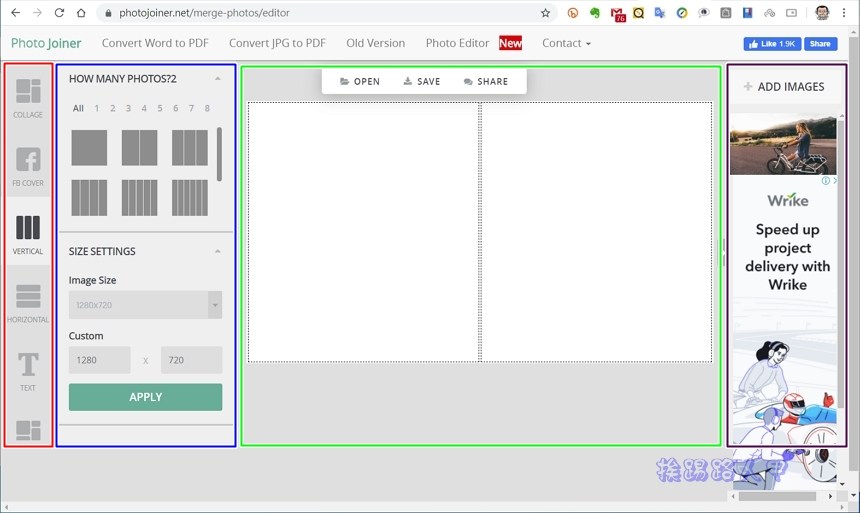This screenshot has height=513, width=860.
Task: Filter layouts to 8 photos
Action: [207, 108]
